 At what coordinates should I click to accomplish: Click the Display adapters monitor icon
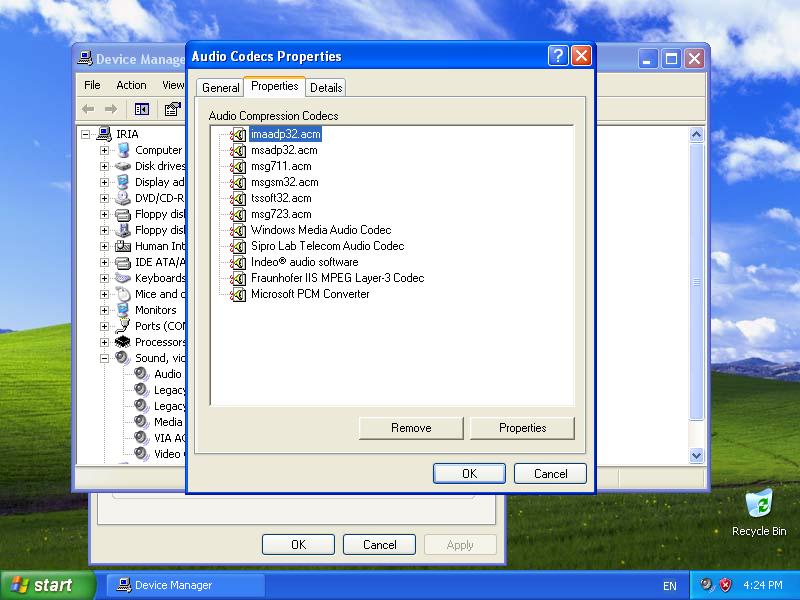123,182
